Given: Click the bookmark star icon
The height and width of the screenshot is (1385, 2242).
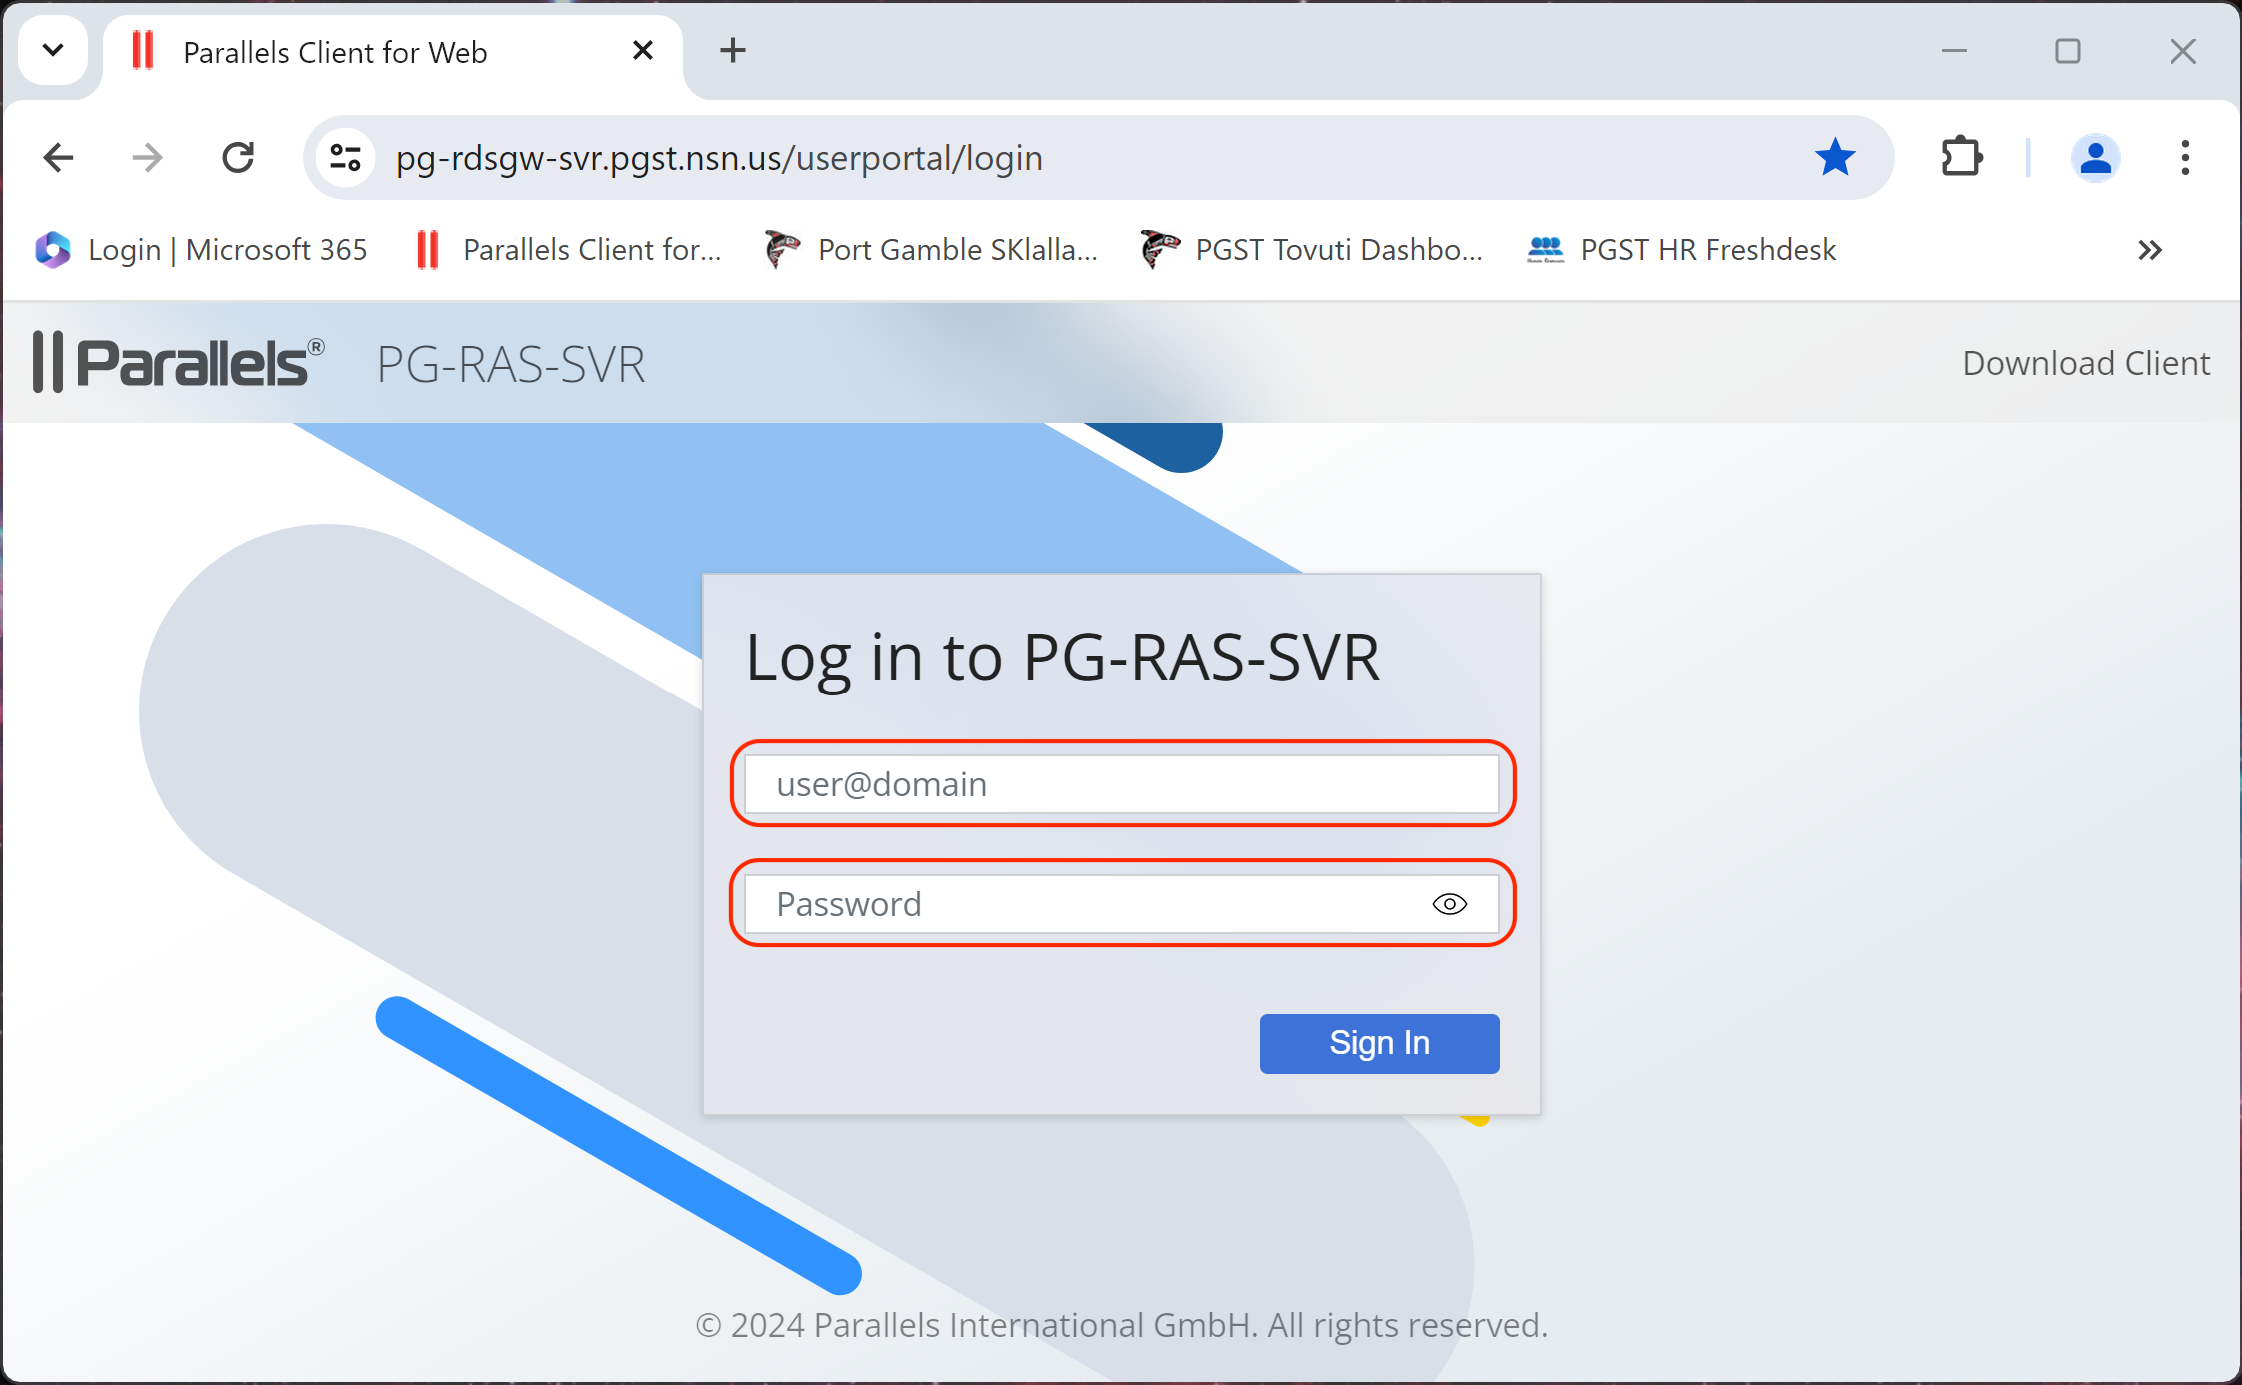Looking at the screenshot, I should 1835,157.
